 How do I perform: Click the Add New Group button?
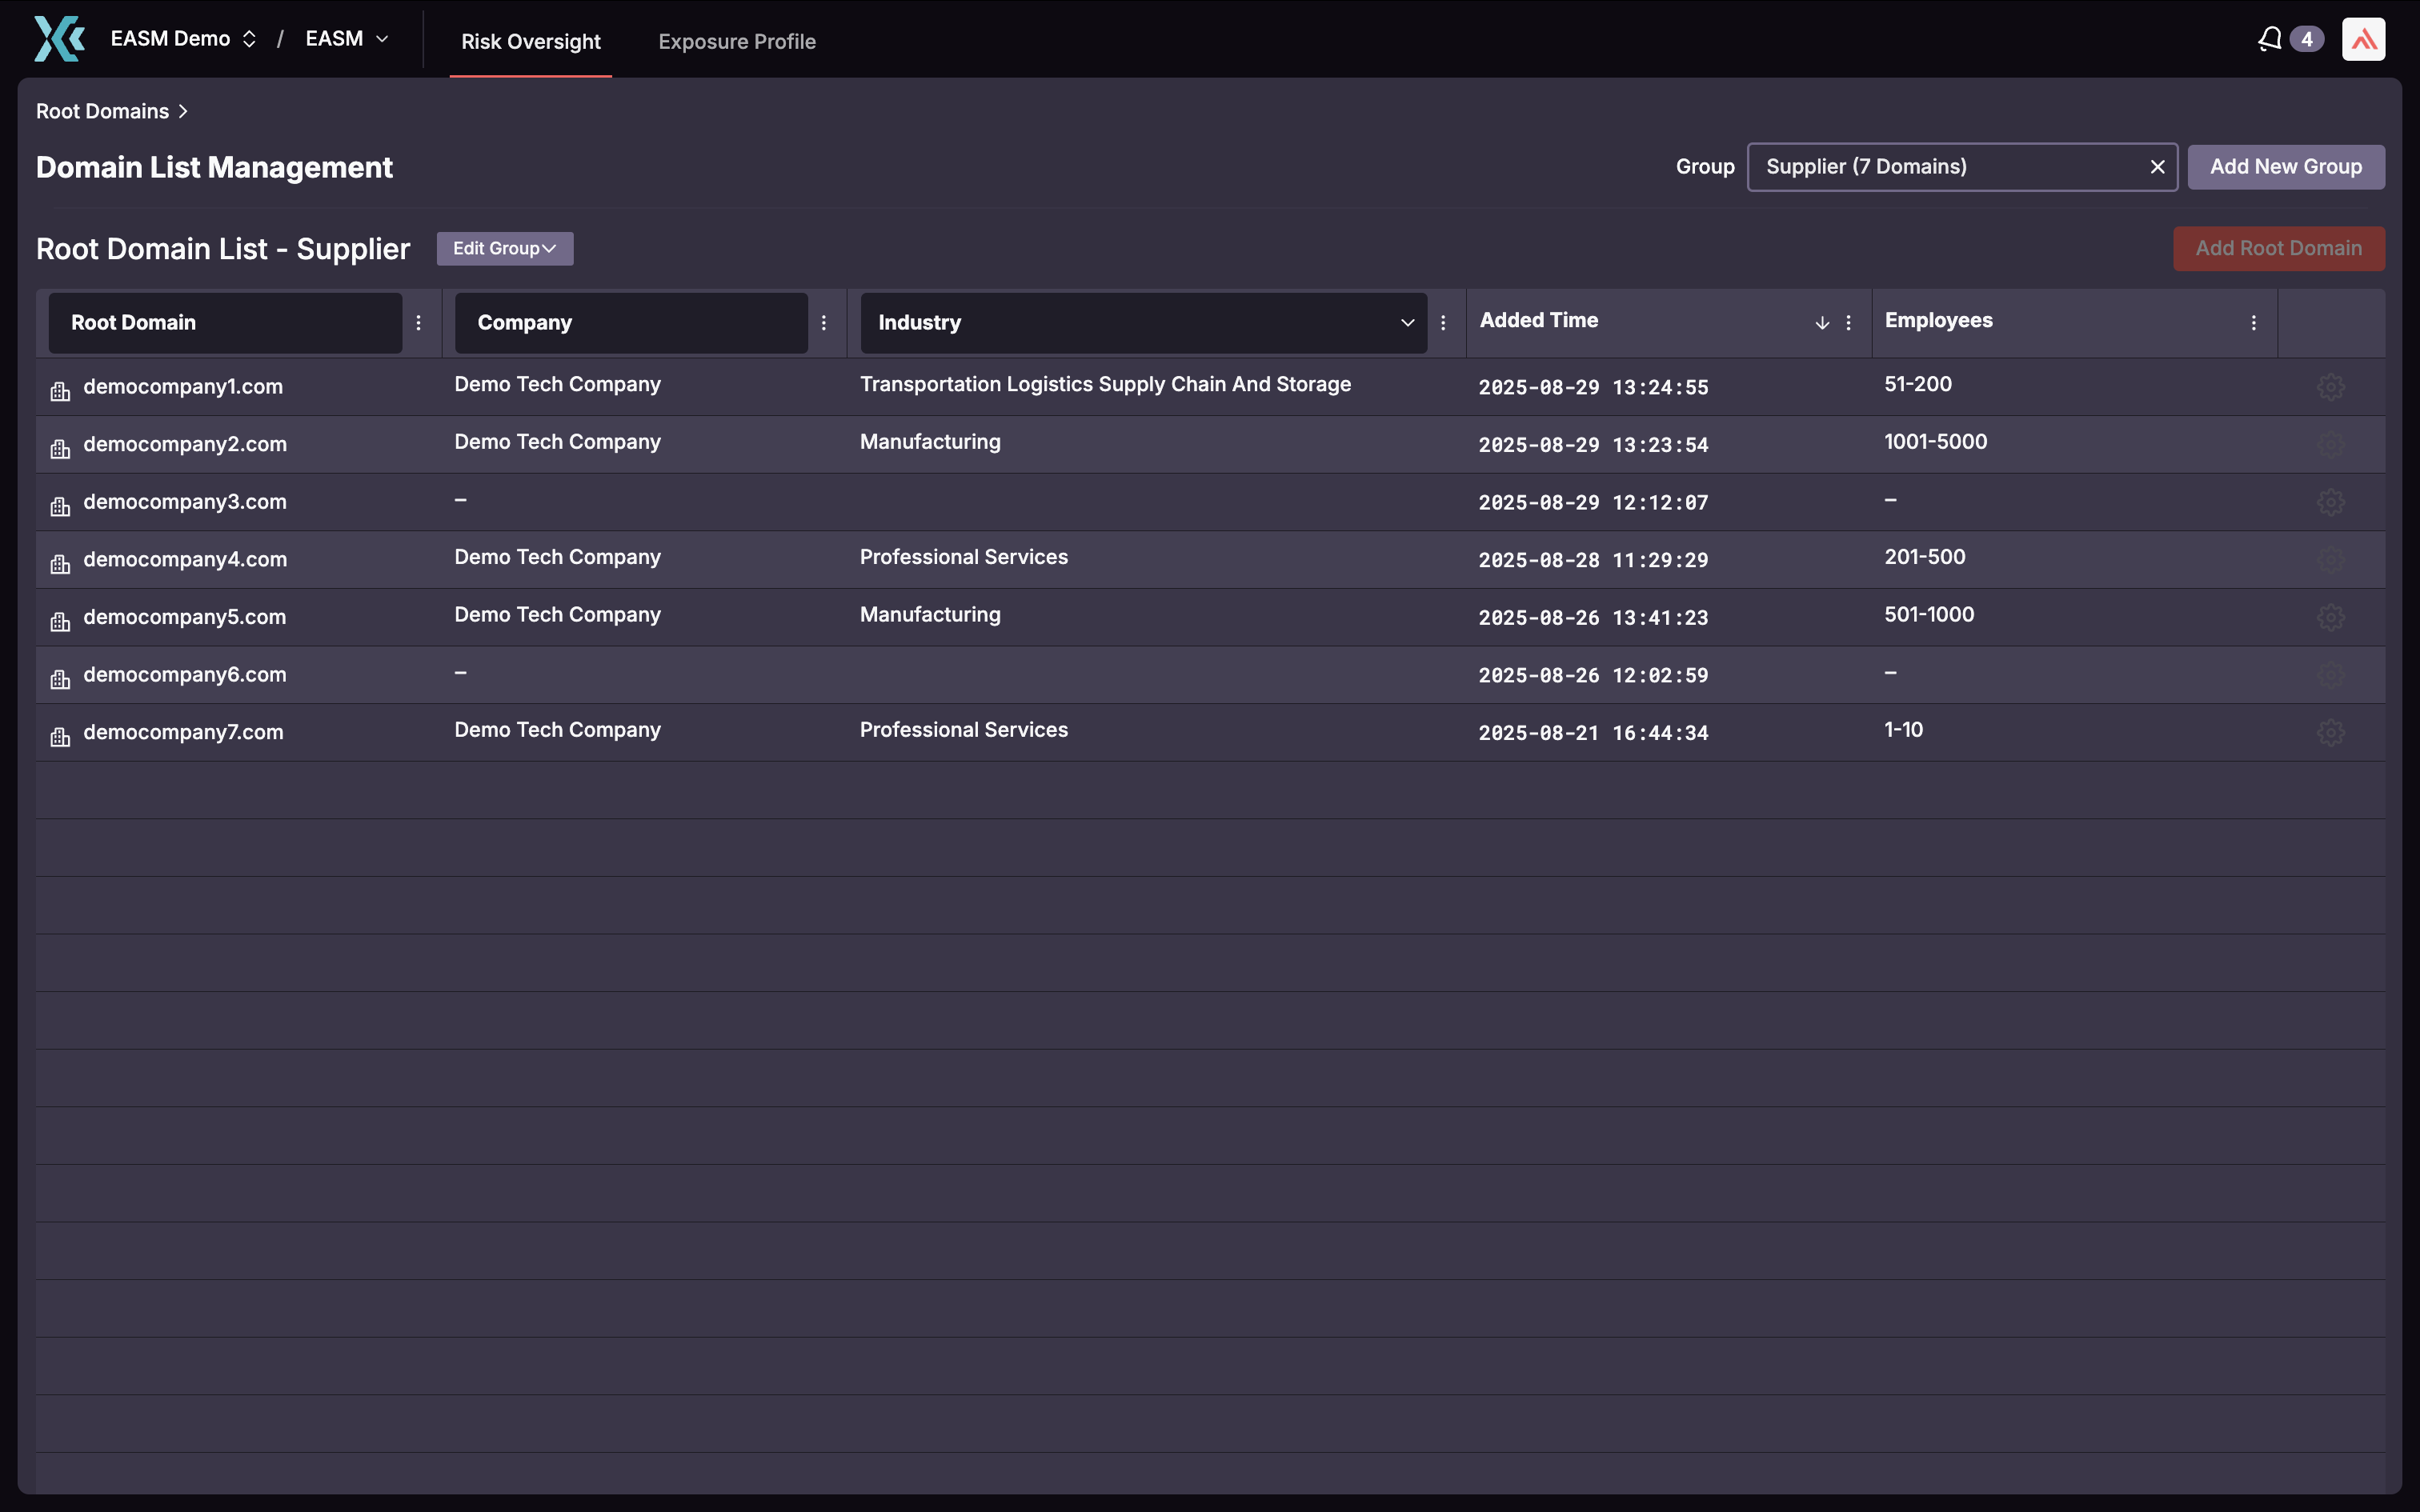click(x=2286, y=167)
